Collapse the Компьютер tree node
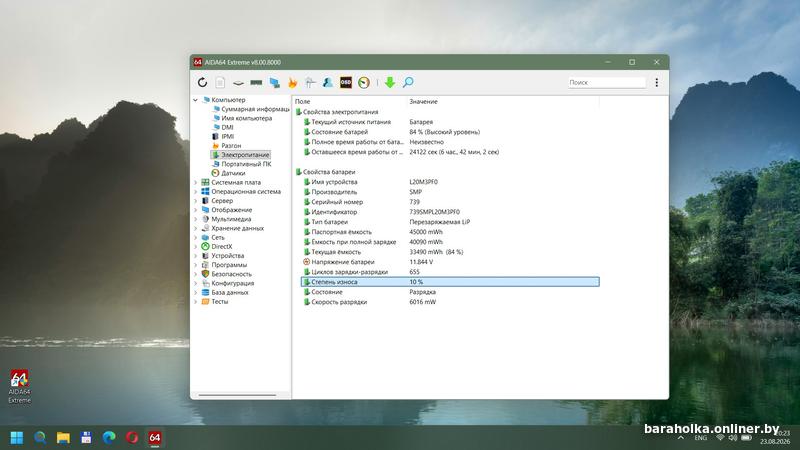The height and width of the screenshot is (450, 800). [x=195, y=100]
